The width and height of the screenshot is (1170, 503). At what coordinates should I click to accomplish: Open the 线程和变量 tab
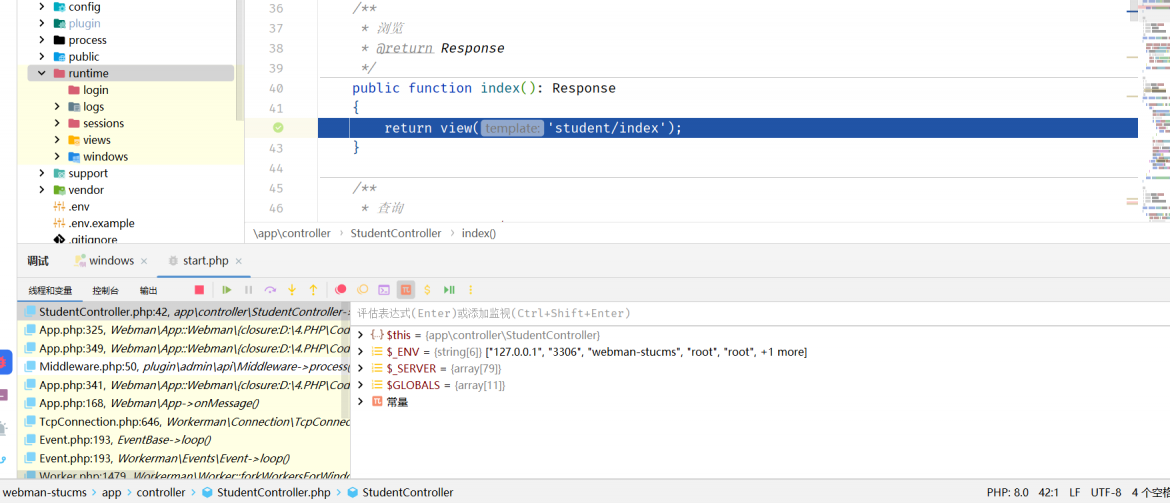[x=51, y=290]
